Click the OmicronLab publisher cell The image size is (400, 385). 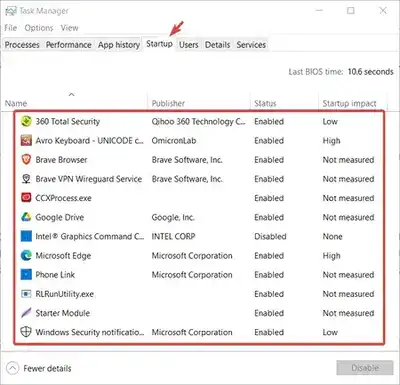(174, 140)
